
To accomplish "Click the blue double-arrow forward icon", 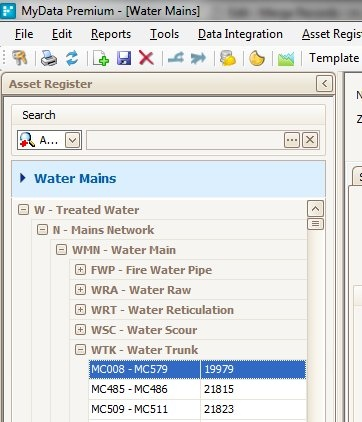I will pyautogui.click(x=199, y=58).
